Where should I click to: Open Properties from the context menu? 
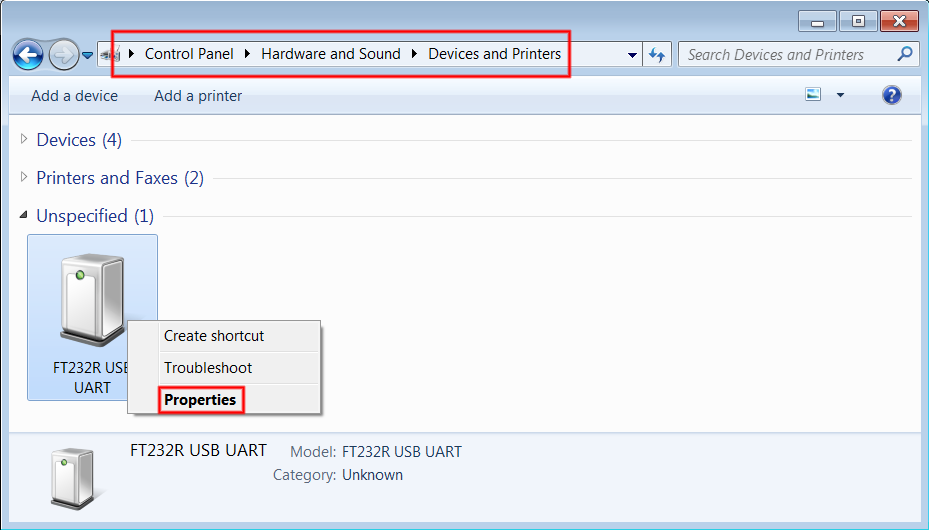(200, 400)
